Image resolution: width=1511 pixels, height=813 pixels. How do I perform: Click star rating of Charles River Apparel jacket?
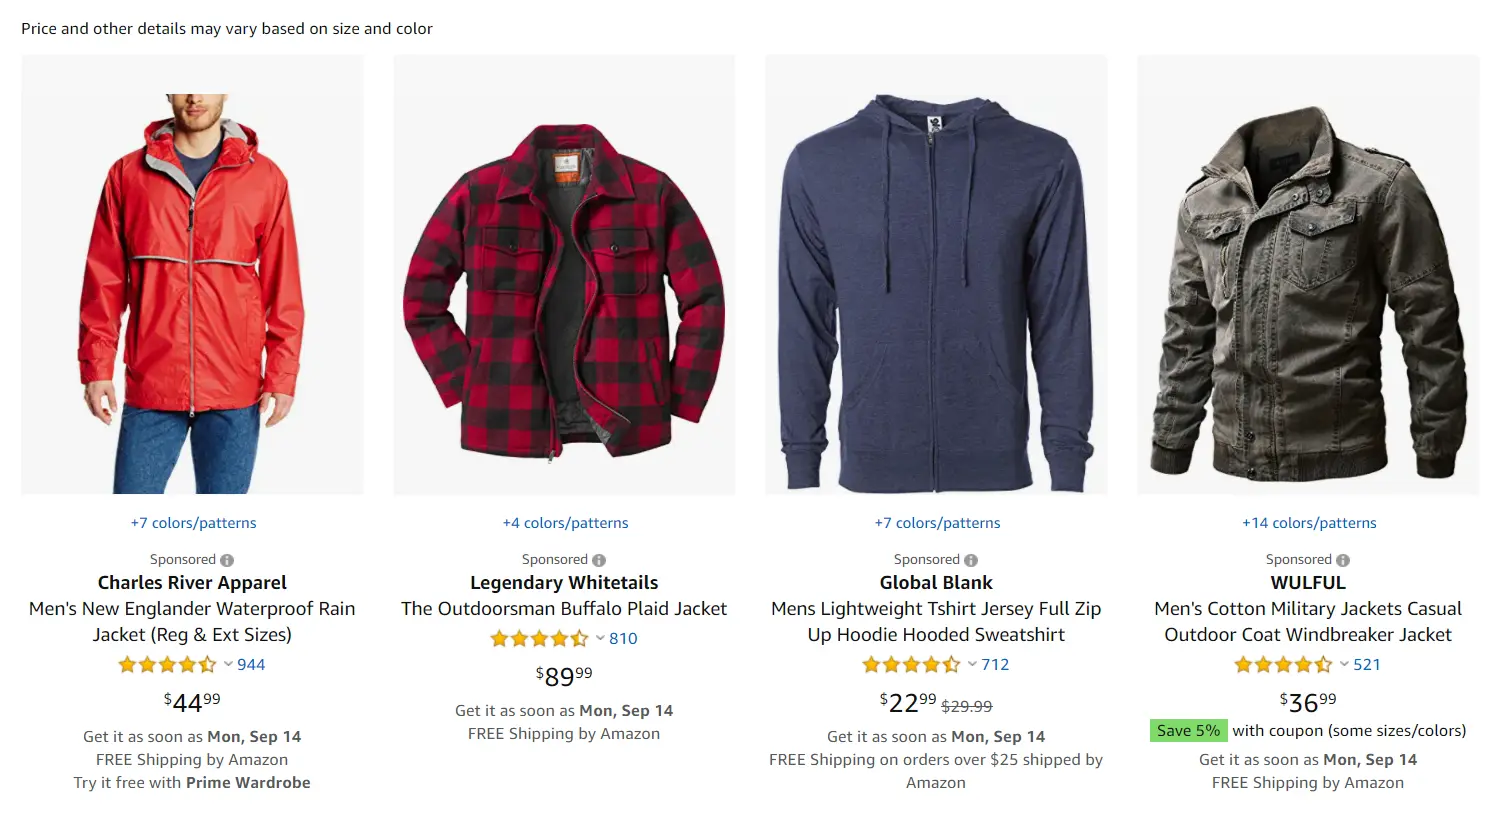click(x=167, y=665)
